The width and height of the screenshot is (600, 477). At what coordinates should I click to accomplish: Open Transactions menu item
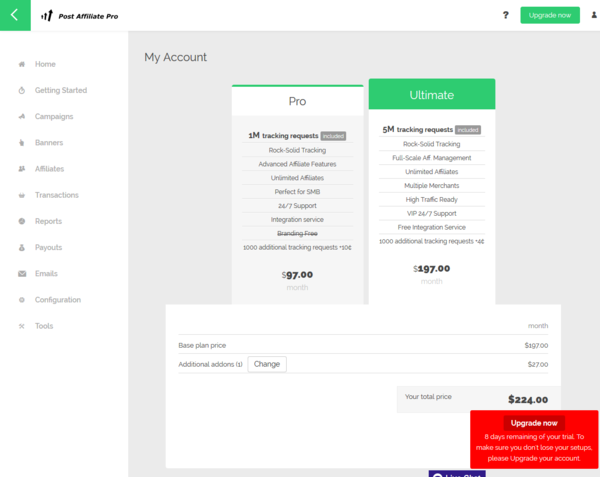(57, 195)
